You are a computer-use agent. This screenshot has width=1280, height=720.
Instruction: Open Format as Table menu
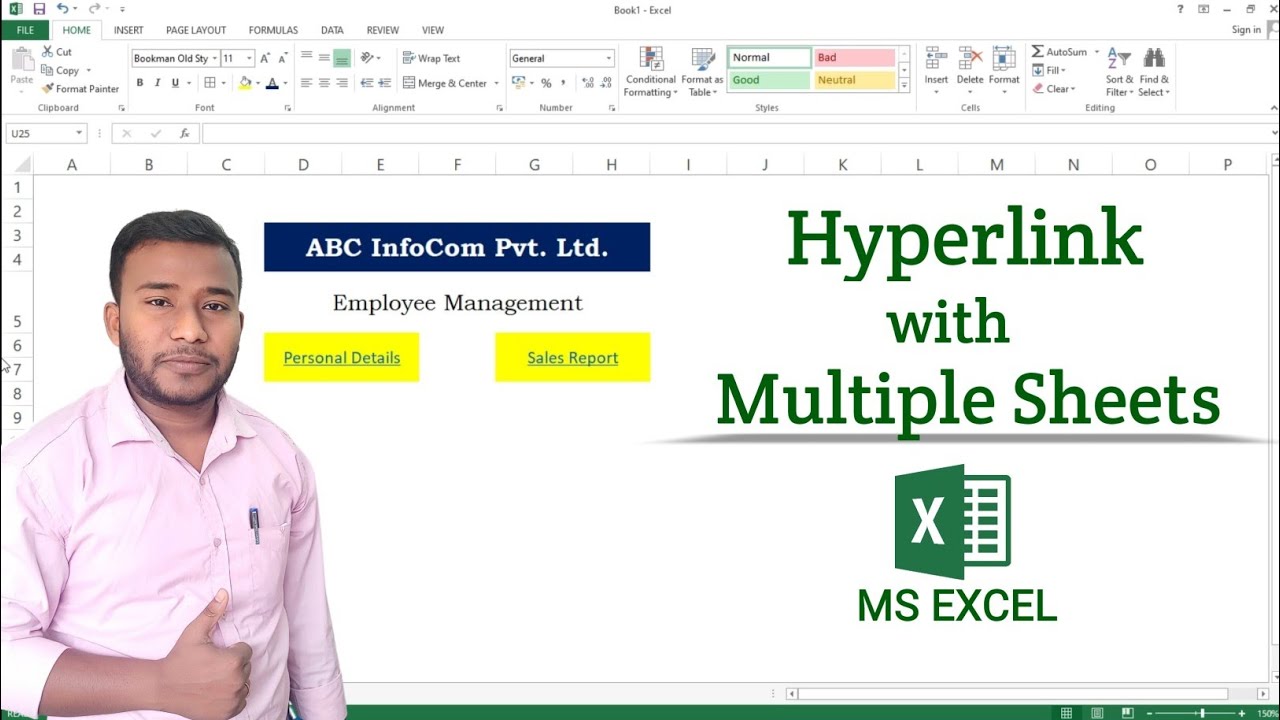(702, 71)
